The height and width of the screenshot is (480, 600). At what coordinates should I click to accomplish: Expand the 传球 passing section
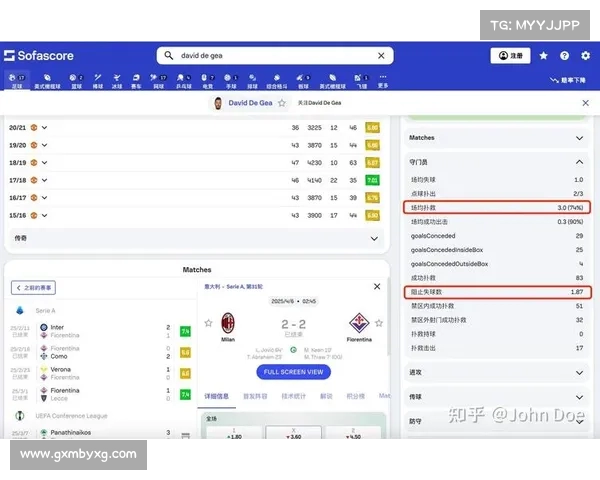point(497,397)
